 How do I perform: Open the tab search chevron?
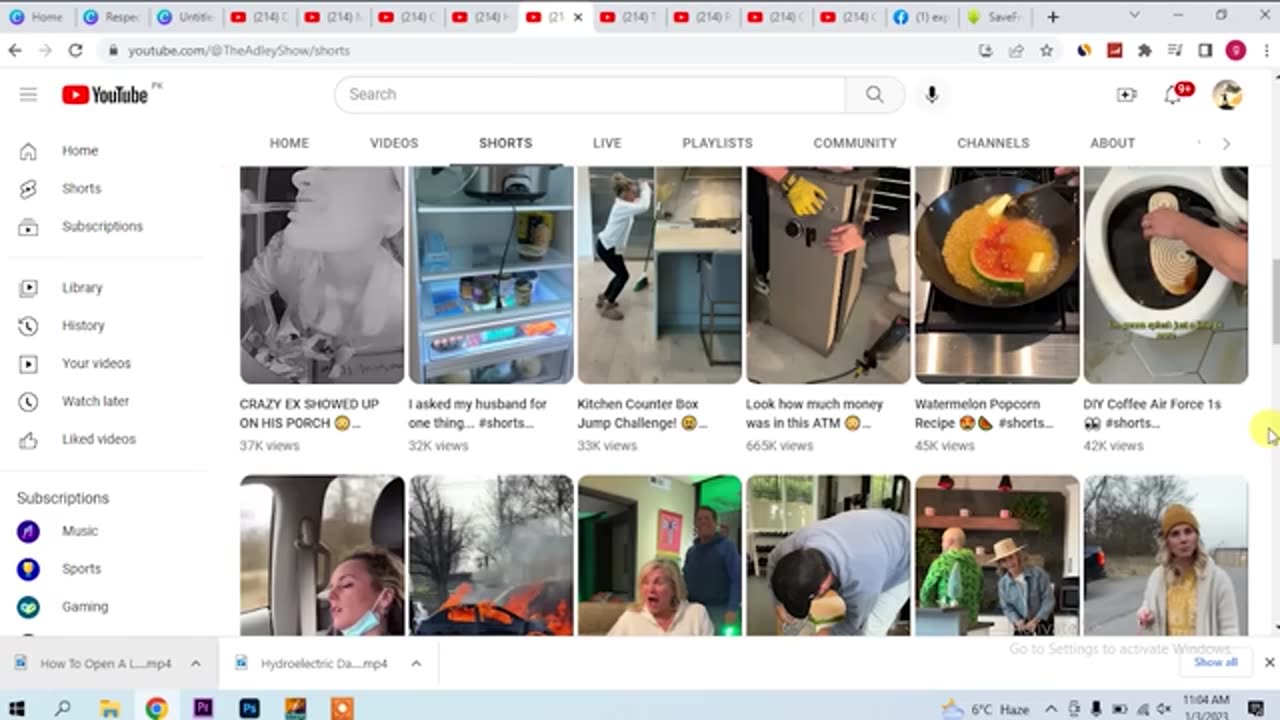[1134, 16]
